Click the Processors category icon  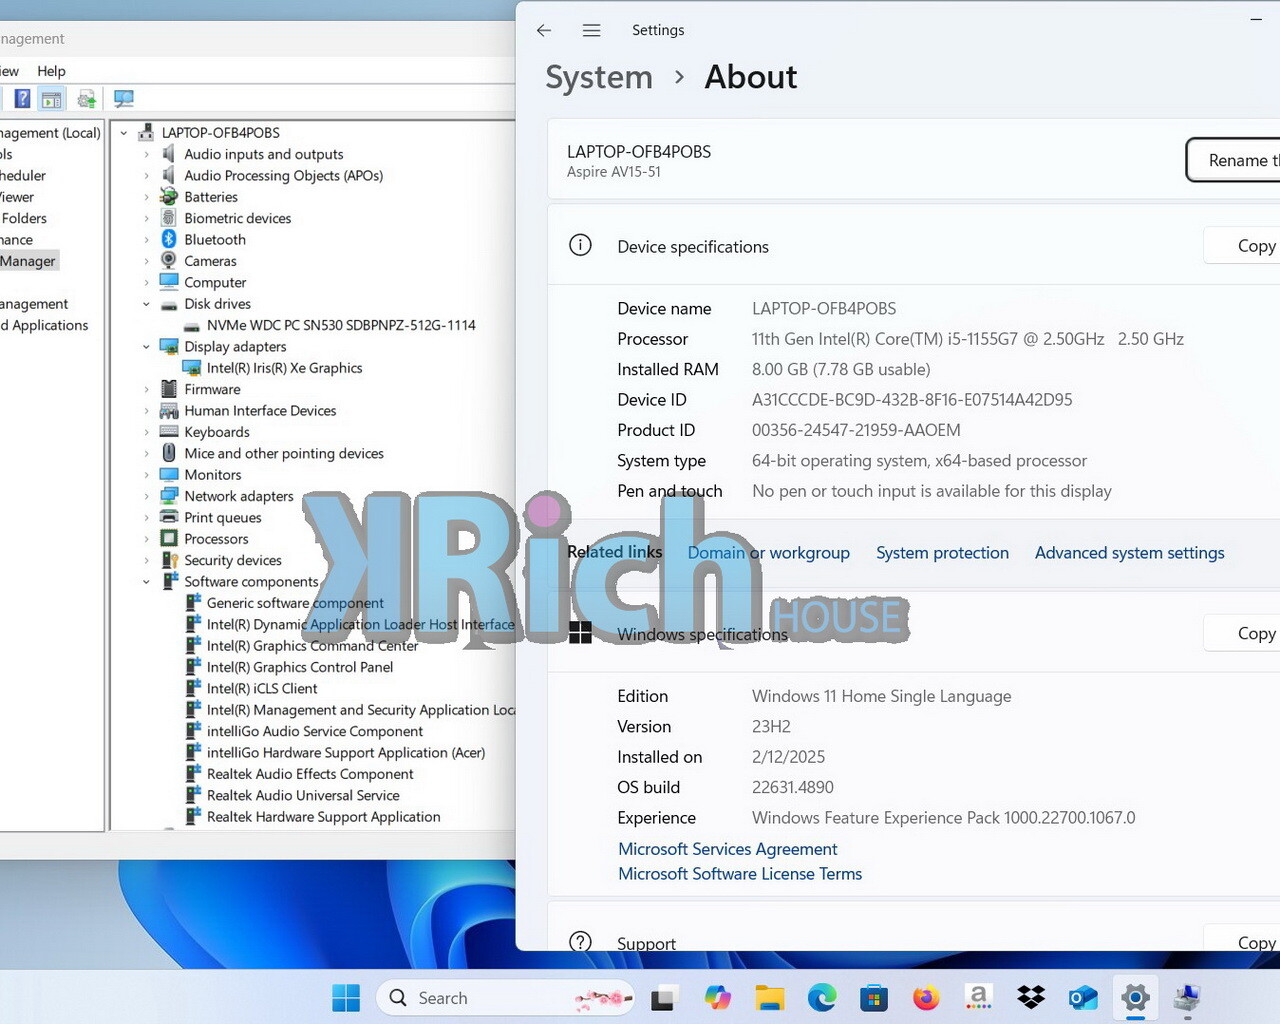pos(169,539)
